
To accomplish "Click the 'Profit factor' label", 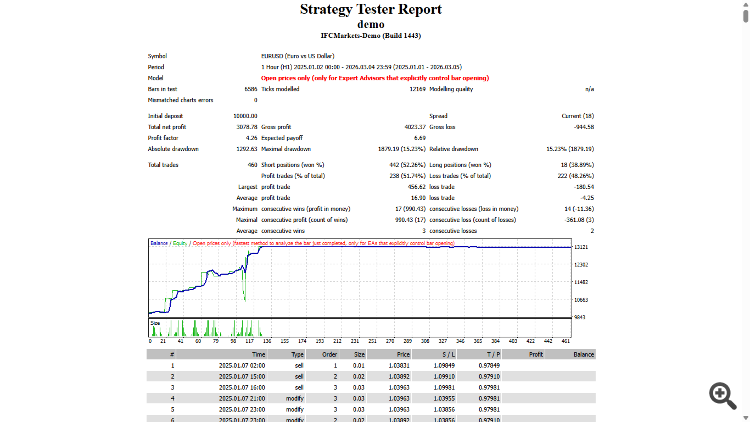I will [163, 138].
